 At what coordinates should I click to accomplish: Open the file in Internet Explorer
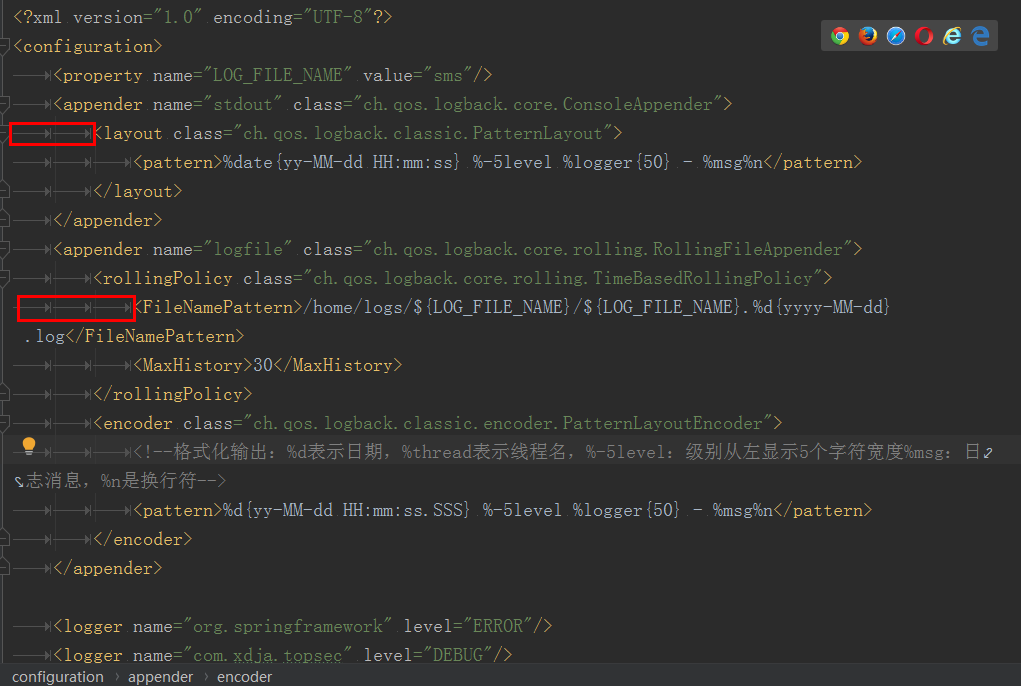coord(952,36)
